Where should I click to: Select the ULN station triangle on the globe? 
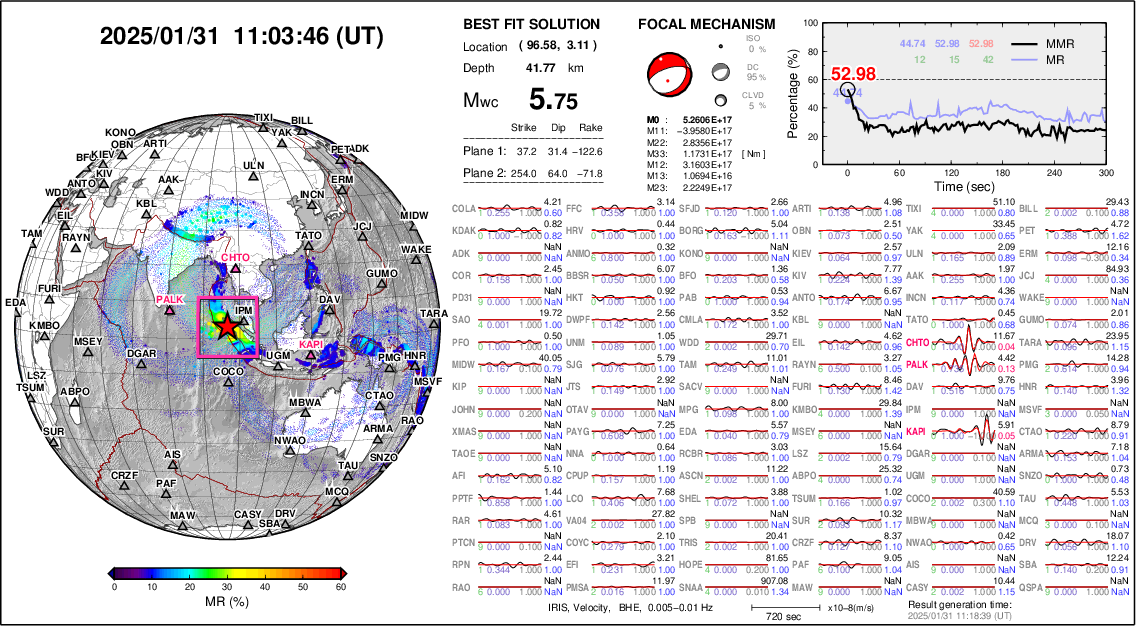(x=254, y=176)
